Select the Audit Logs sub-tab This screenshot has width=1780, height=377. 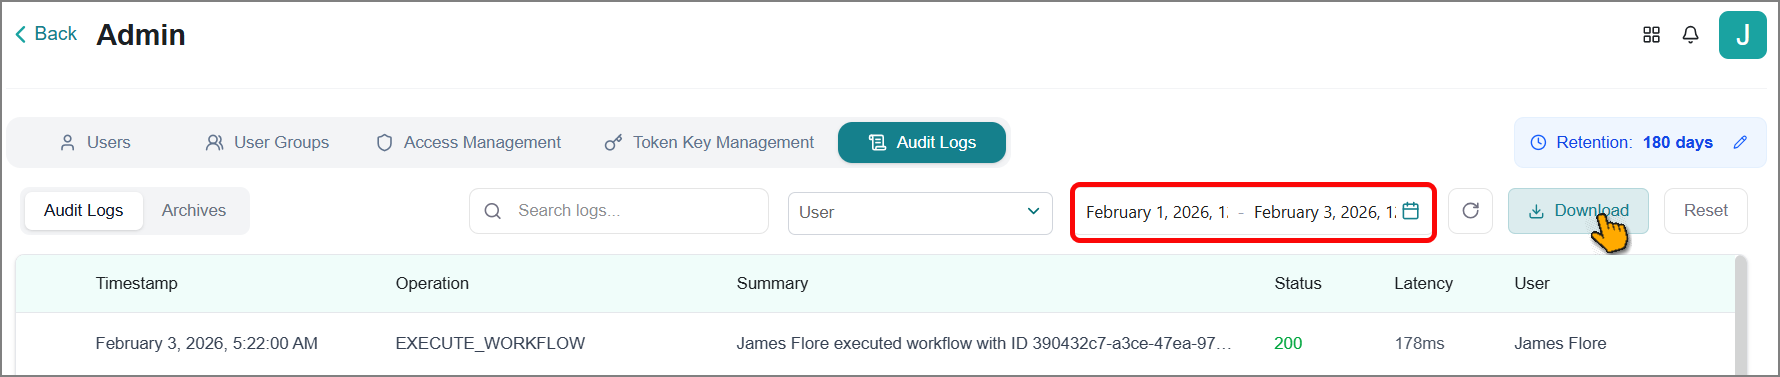pyautogui.click(x=84, y=211)
